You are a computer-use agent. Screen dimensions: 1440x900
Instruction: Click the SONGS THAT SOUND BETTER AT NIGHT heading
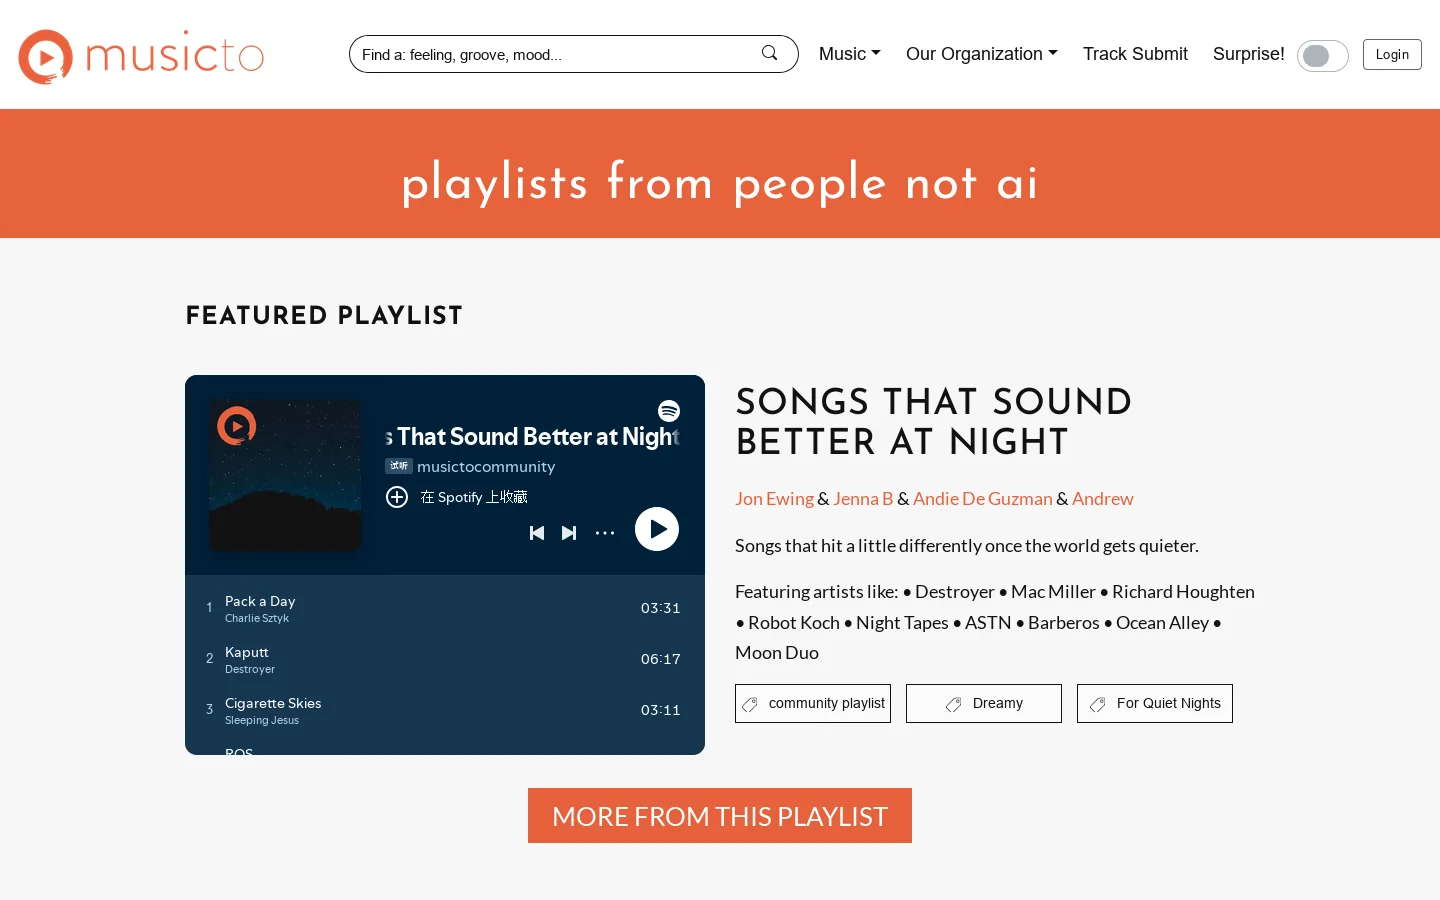934,421
